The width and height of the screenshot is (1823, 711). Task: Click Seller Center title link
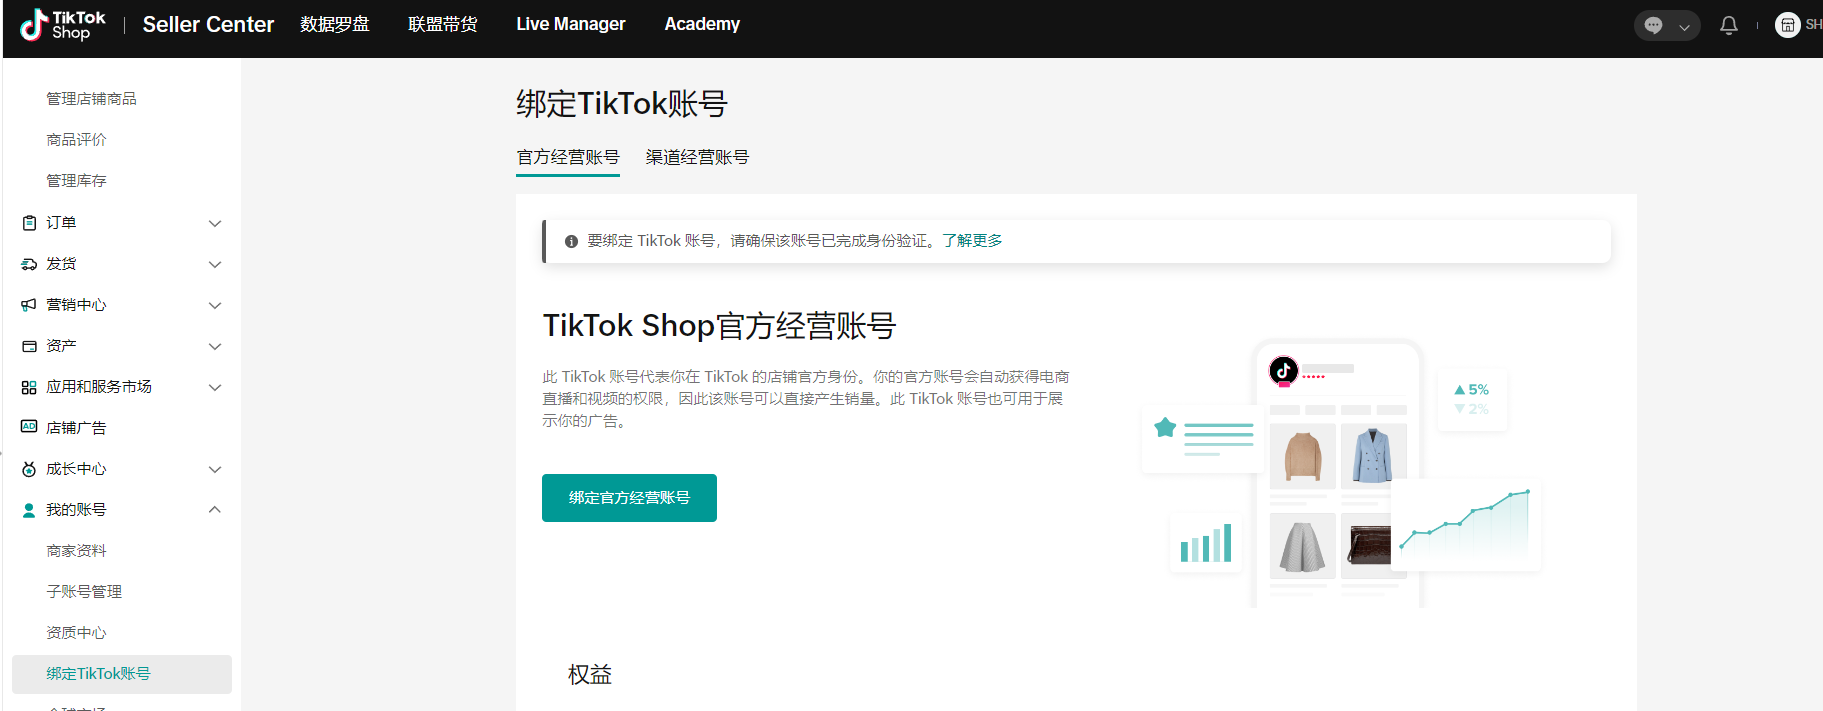point(208,25)
